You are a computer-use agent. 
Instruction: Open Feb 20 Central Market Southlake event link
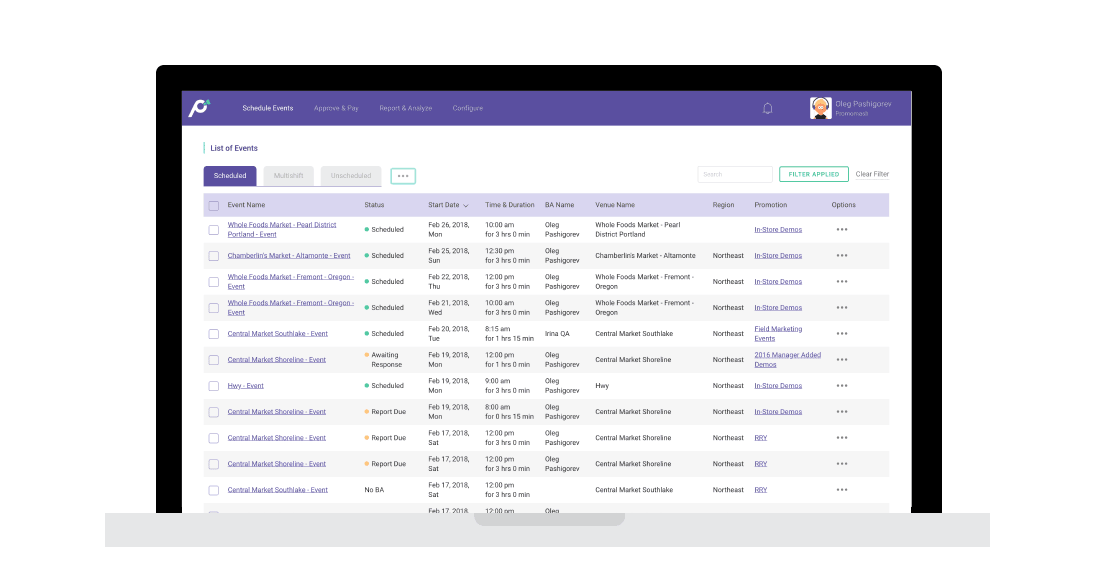277,334
